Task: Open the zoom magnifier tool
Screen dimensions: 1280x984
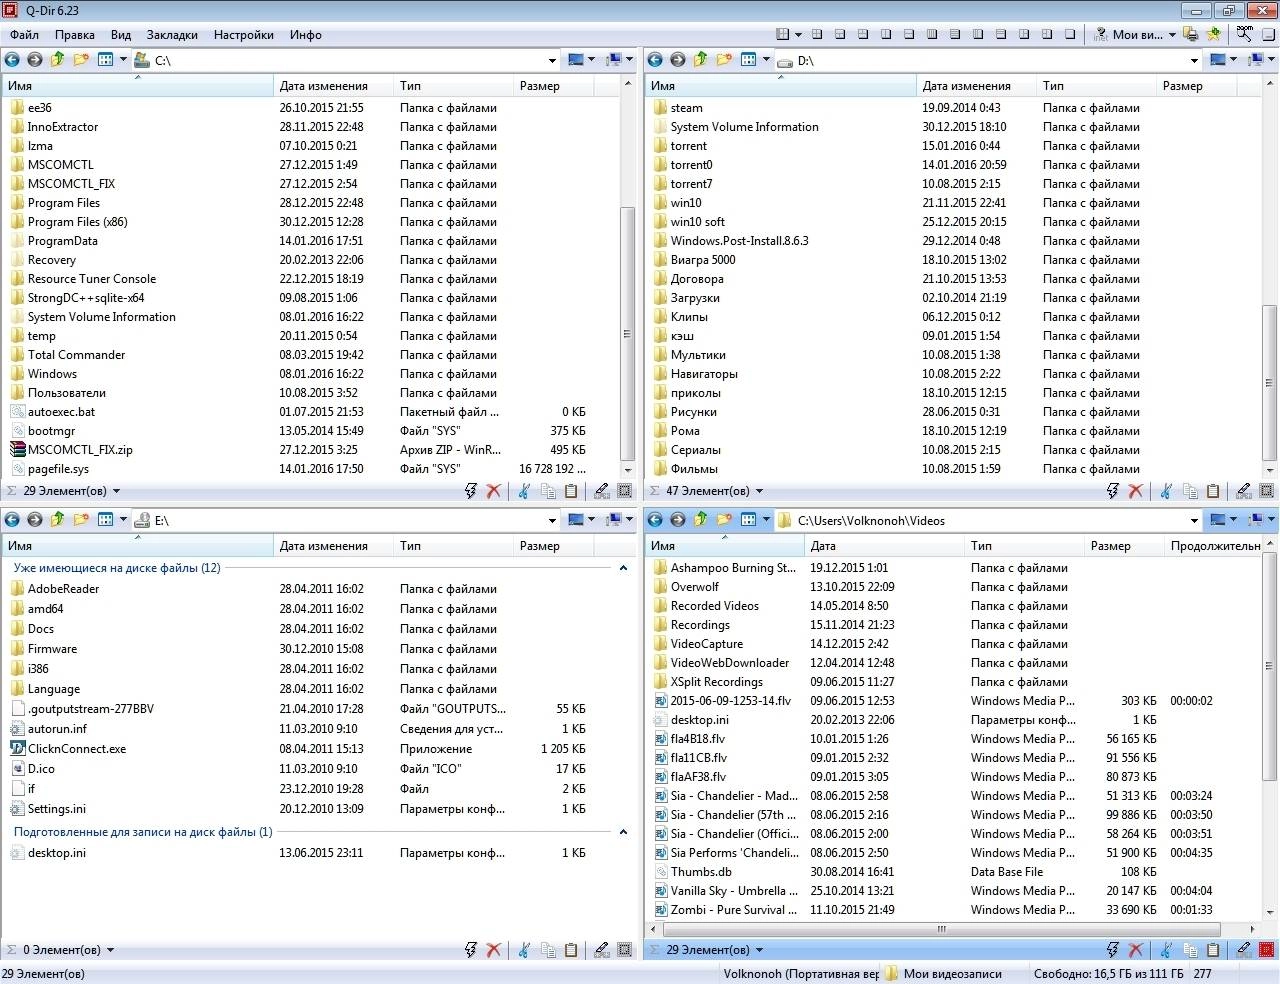Action: coord(1244,34)
